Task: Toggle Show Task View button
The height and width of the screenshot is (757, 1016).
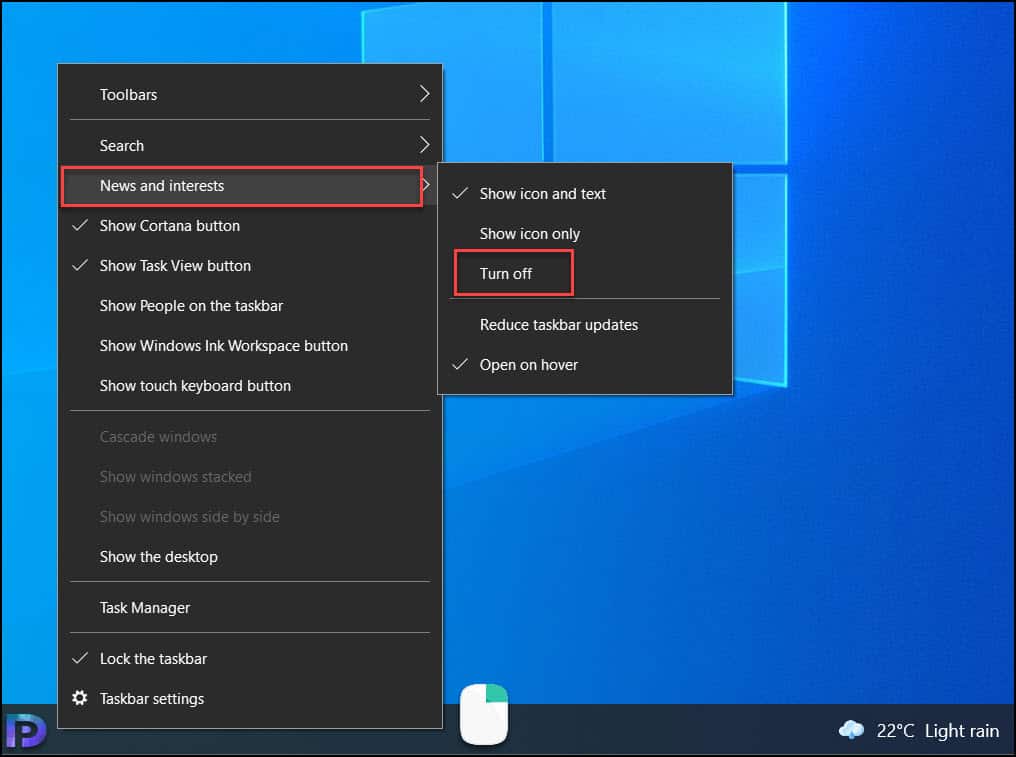Action: (x=250, y=266)
